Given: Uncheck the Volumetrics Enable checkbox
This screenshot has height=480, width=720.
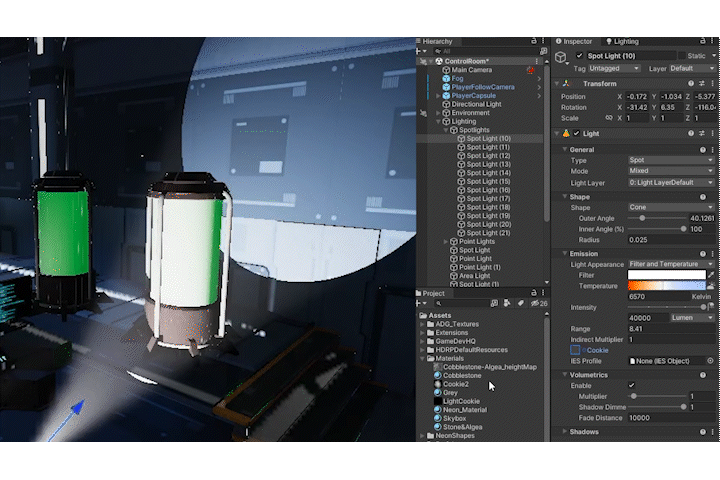Looking at the screenshot, I should coord(631,385).
